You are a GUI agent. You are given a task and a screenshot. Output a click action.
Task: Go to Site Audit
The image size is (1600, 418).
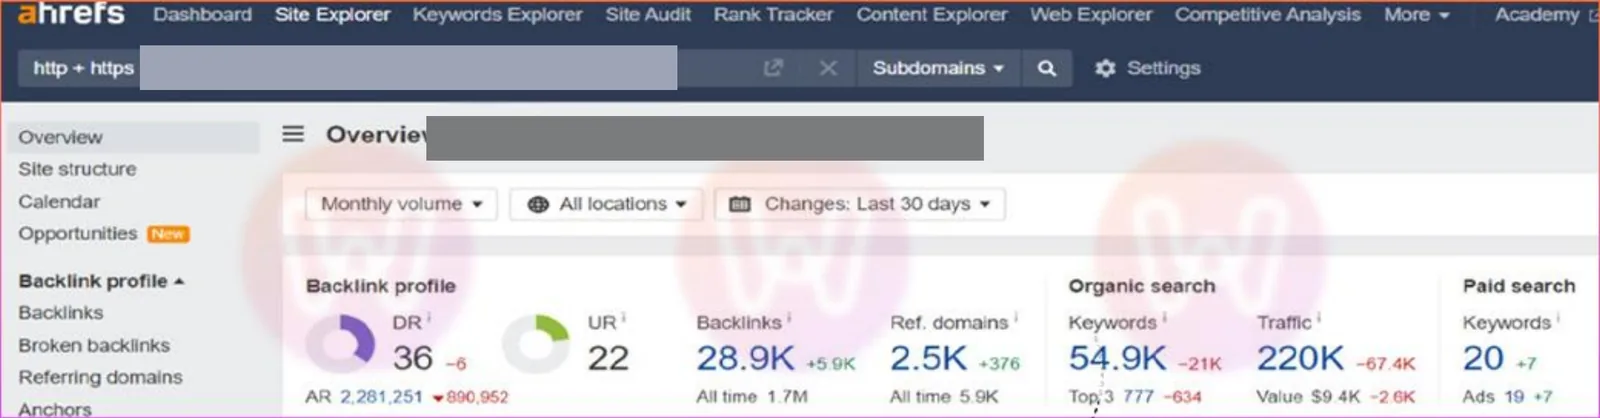[648, 15]
